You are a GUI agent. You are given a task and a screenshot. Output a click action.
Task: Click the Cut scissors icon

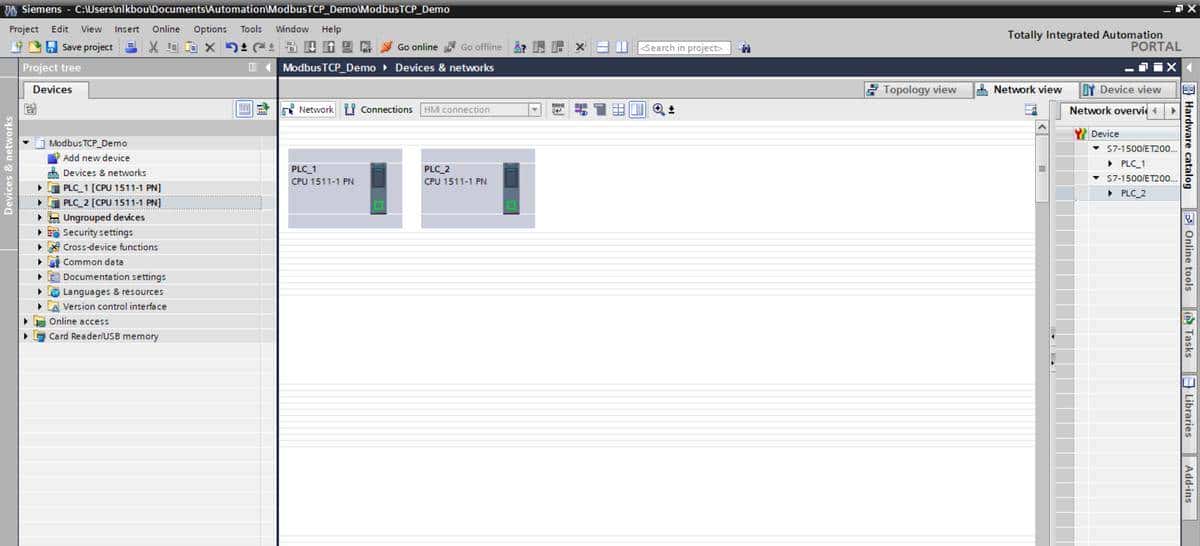153,47
